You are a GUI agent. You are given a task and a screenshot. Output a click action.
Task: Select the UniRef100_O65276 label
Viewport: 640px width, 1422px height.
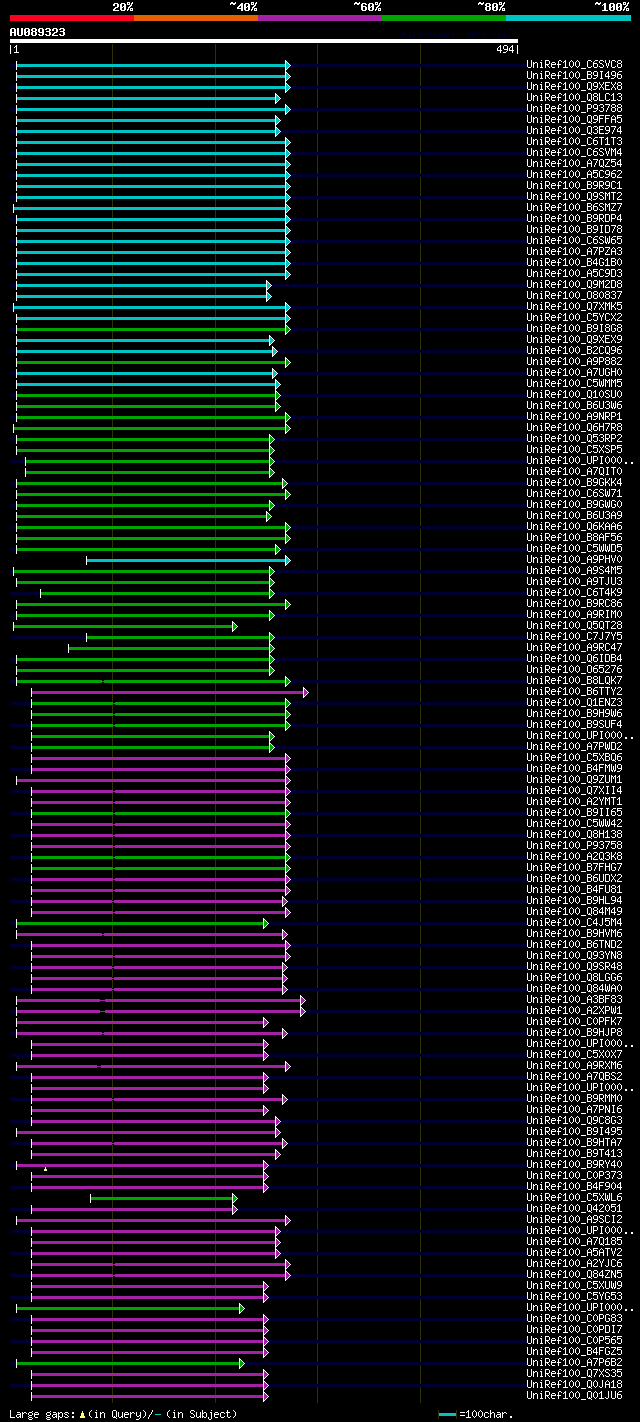click(x=574, y=669)
